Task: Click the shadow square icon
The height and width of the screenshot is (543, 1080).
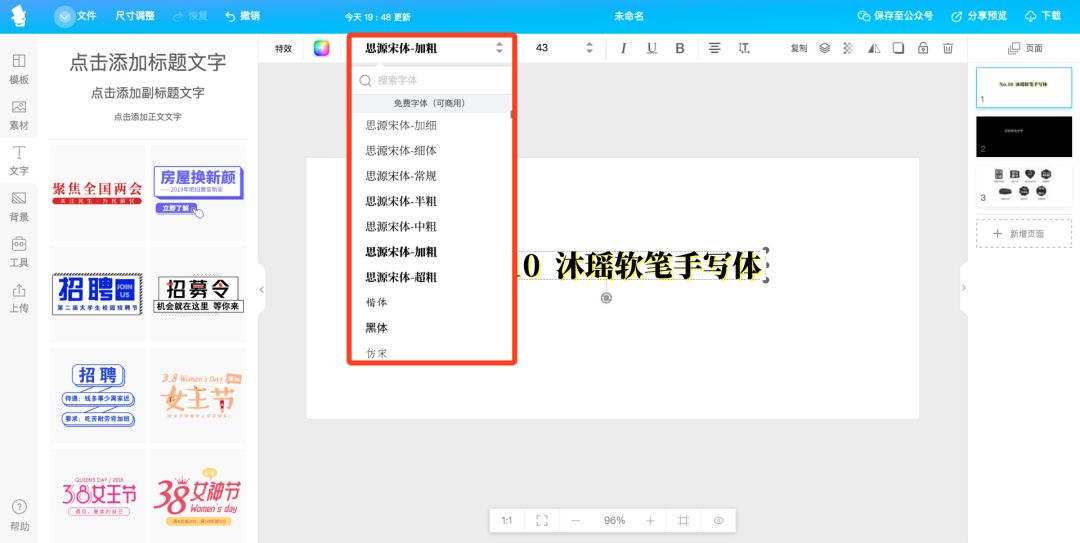Action: point(898,48)
